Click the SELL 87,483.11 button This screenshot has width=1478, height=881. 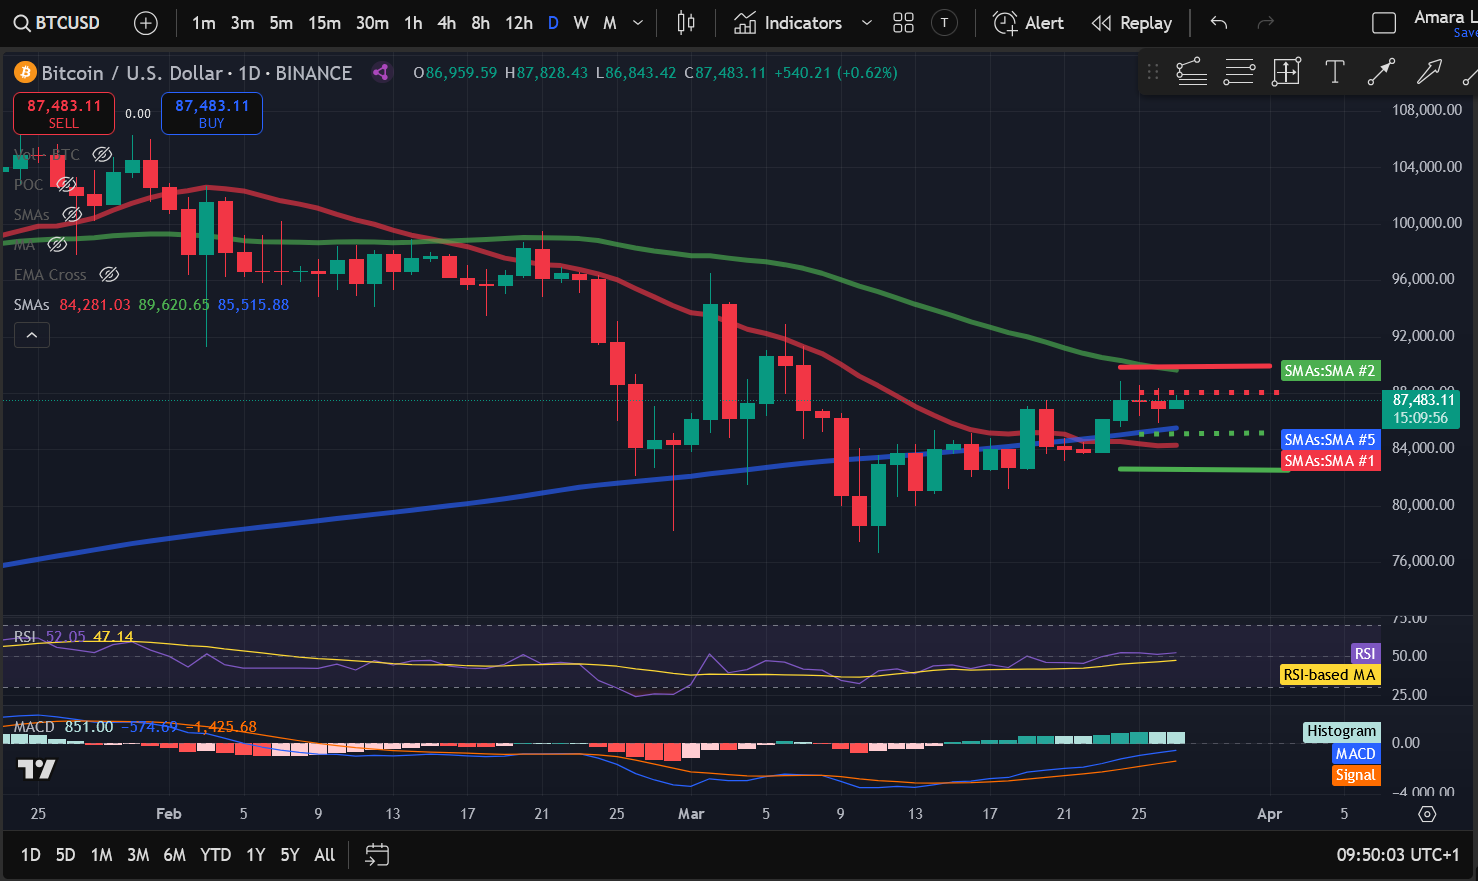click(x=64, y=113)
